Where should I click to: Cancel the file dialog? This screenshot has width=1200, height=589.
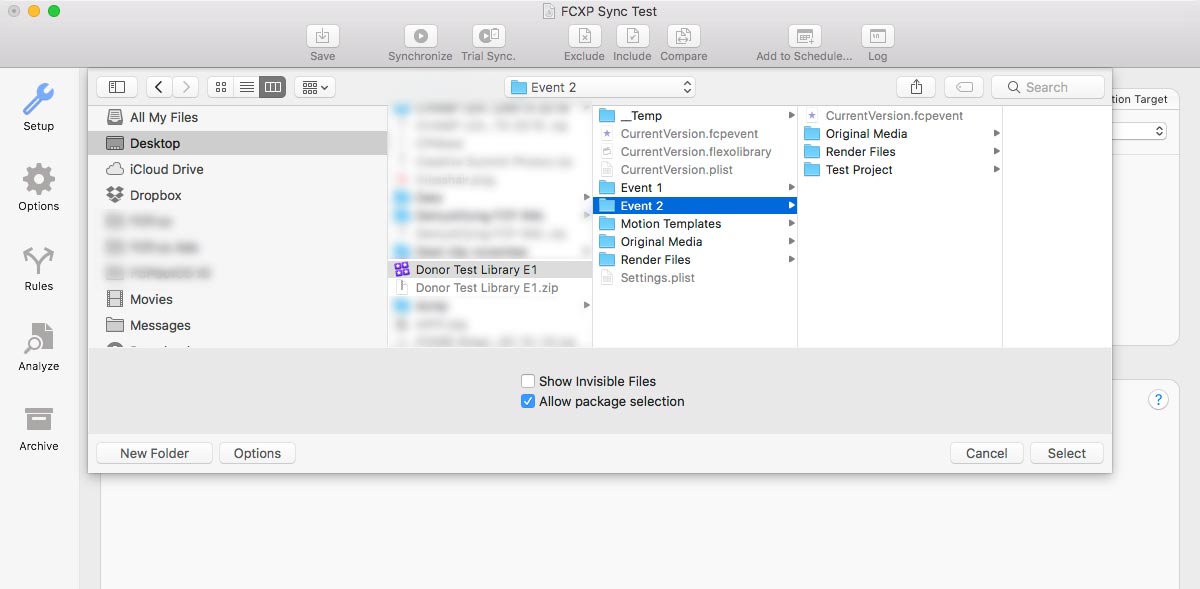point(986,453)
